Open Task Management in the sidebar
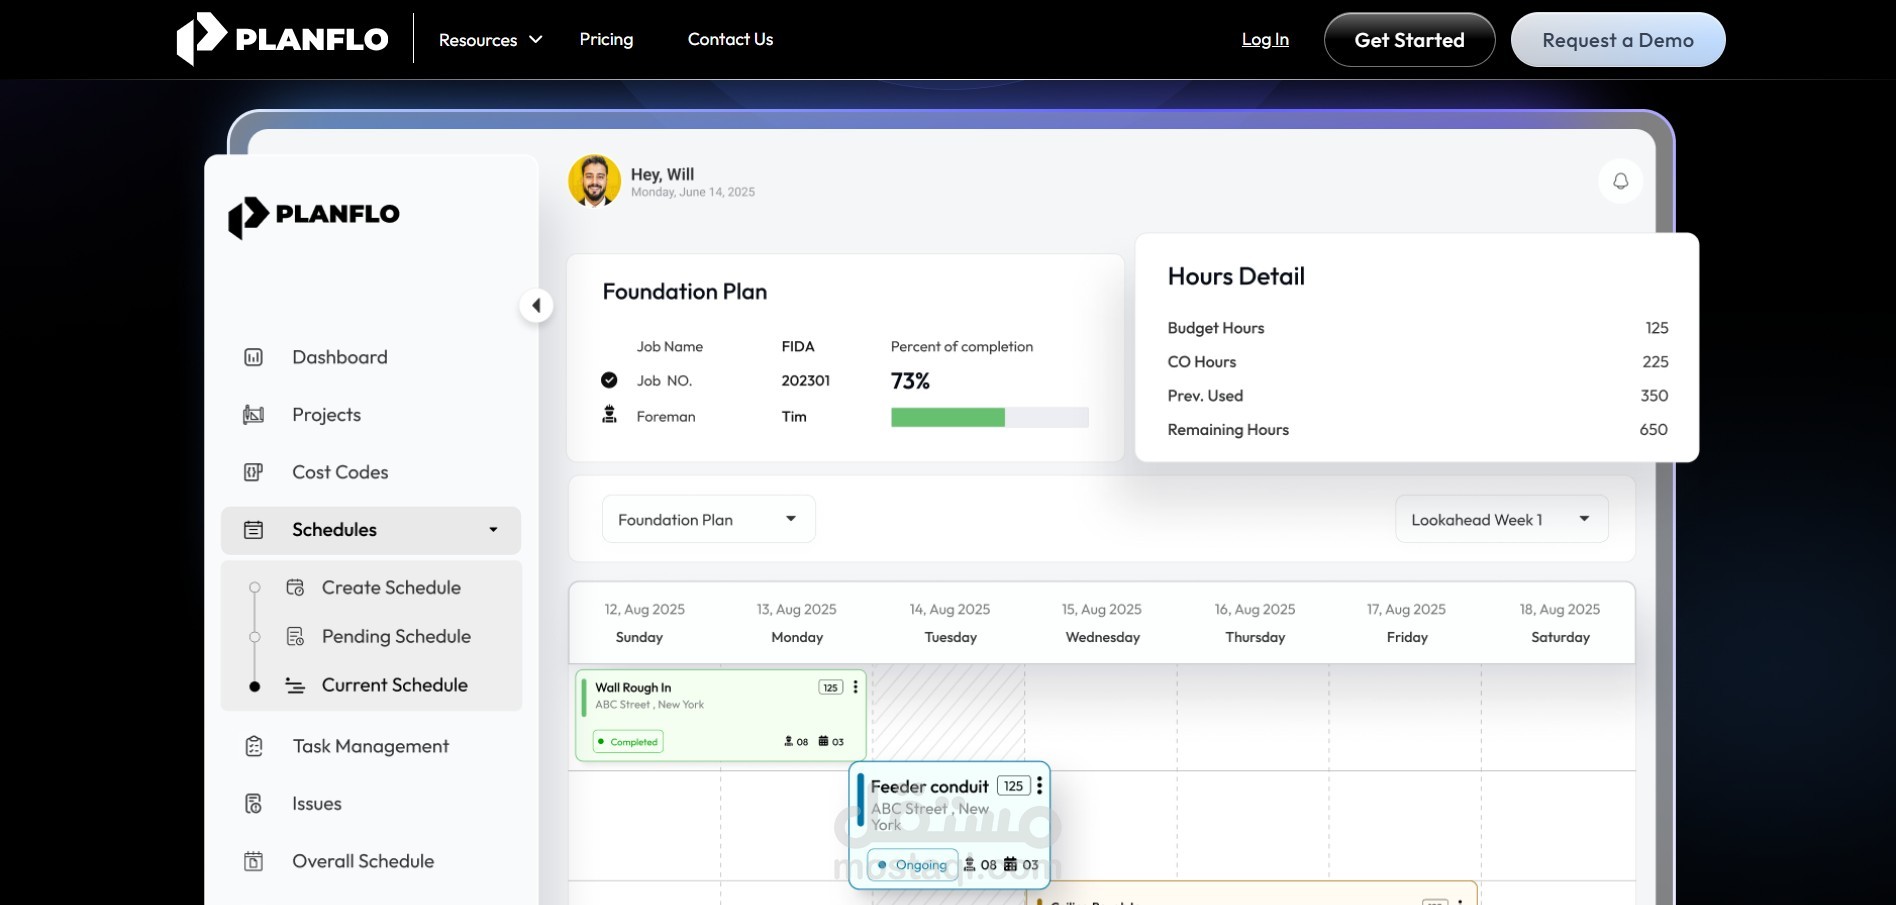 (x=371, y=746)
